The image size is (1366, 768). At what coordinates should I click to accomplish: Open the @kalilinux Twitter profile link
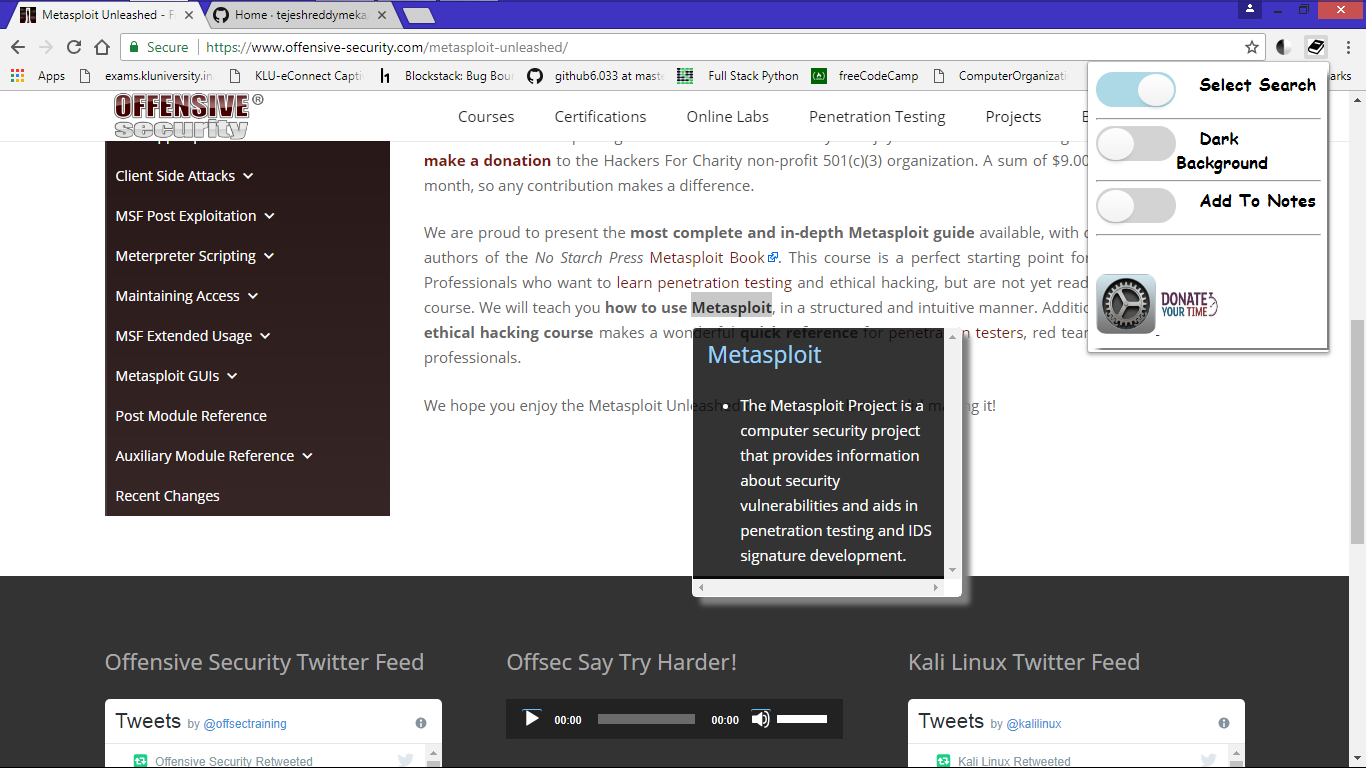click(x=1034, y=724)
